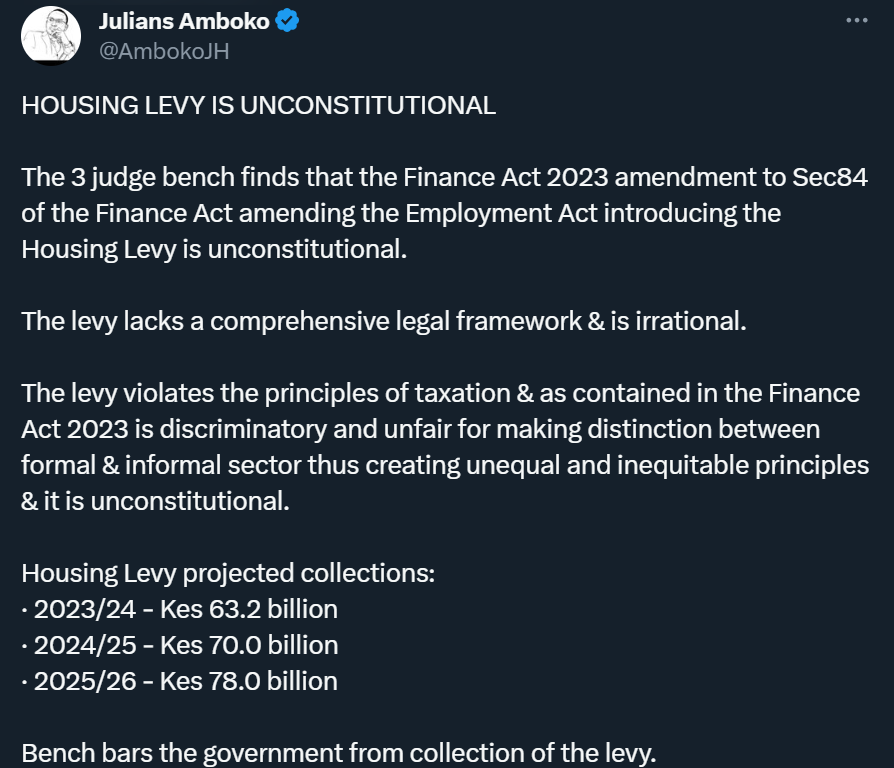
Task: Click the blue verified badge
Action: 288,21
